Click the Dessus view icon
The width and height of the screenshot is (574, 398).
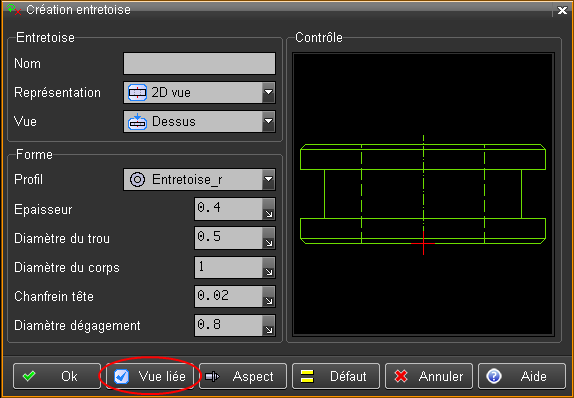click(137, 122)
